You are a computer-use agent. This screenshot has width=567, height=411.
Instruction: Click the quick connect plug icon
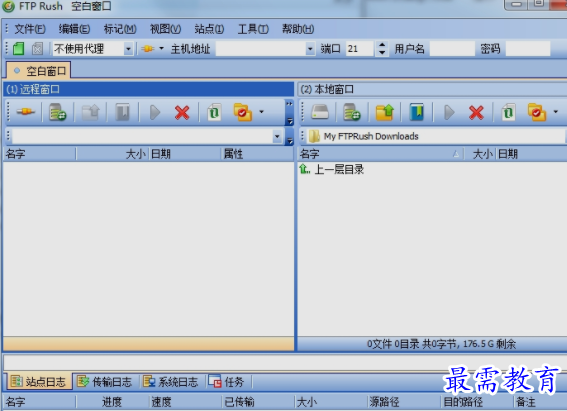click(148, 48)
